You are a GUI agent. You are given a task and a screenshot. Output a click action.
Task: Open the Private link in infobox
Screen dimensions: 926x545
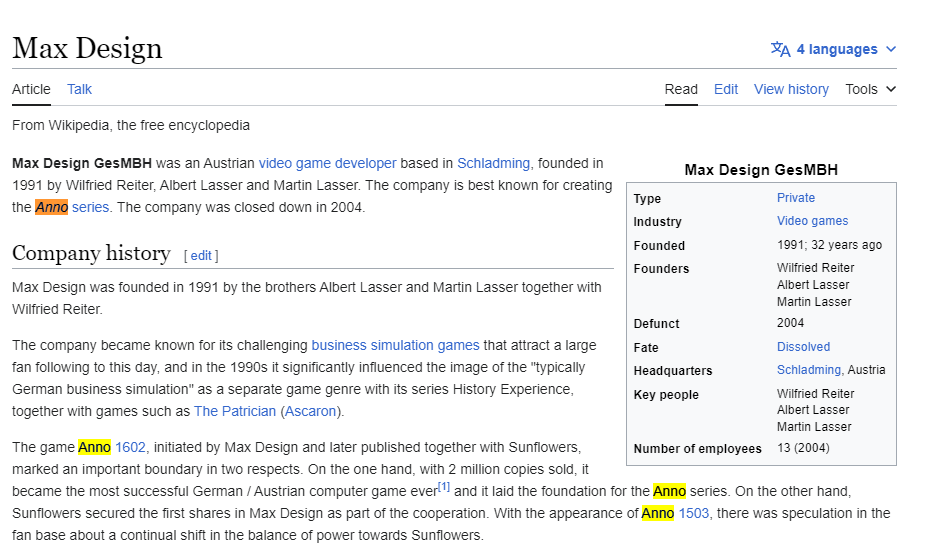pyautogui.click(x=795, y=198)
